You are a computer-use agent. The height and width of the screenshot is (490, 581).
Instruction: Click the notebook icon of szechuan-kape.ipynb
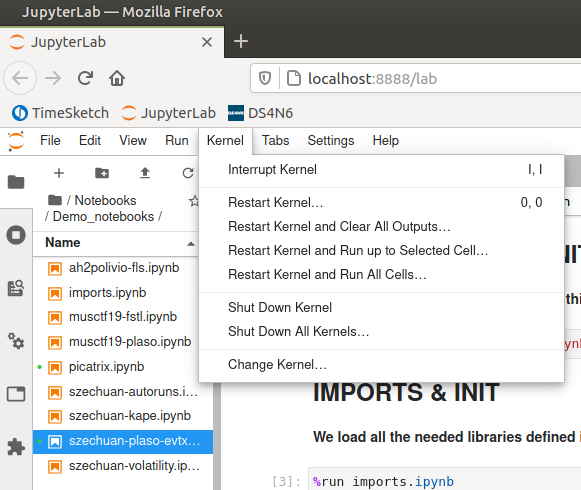click(55, 417)
